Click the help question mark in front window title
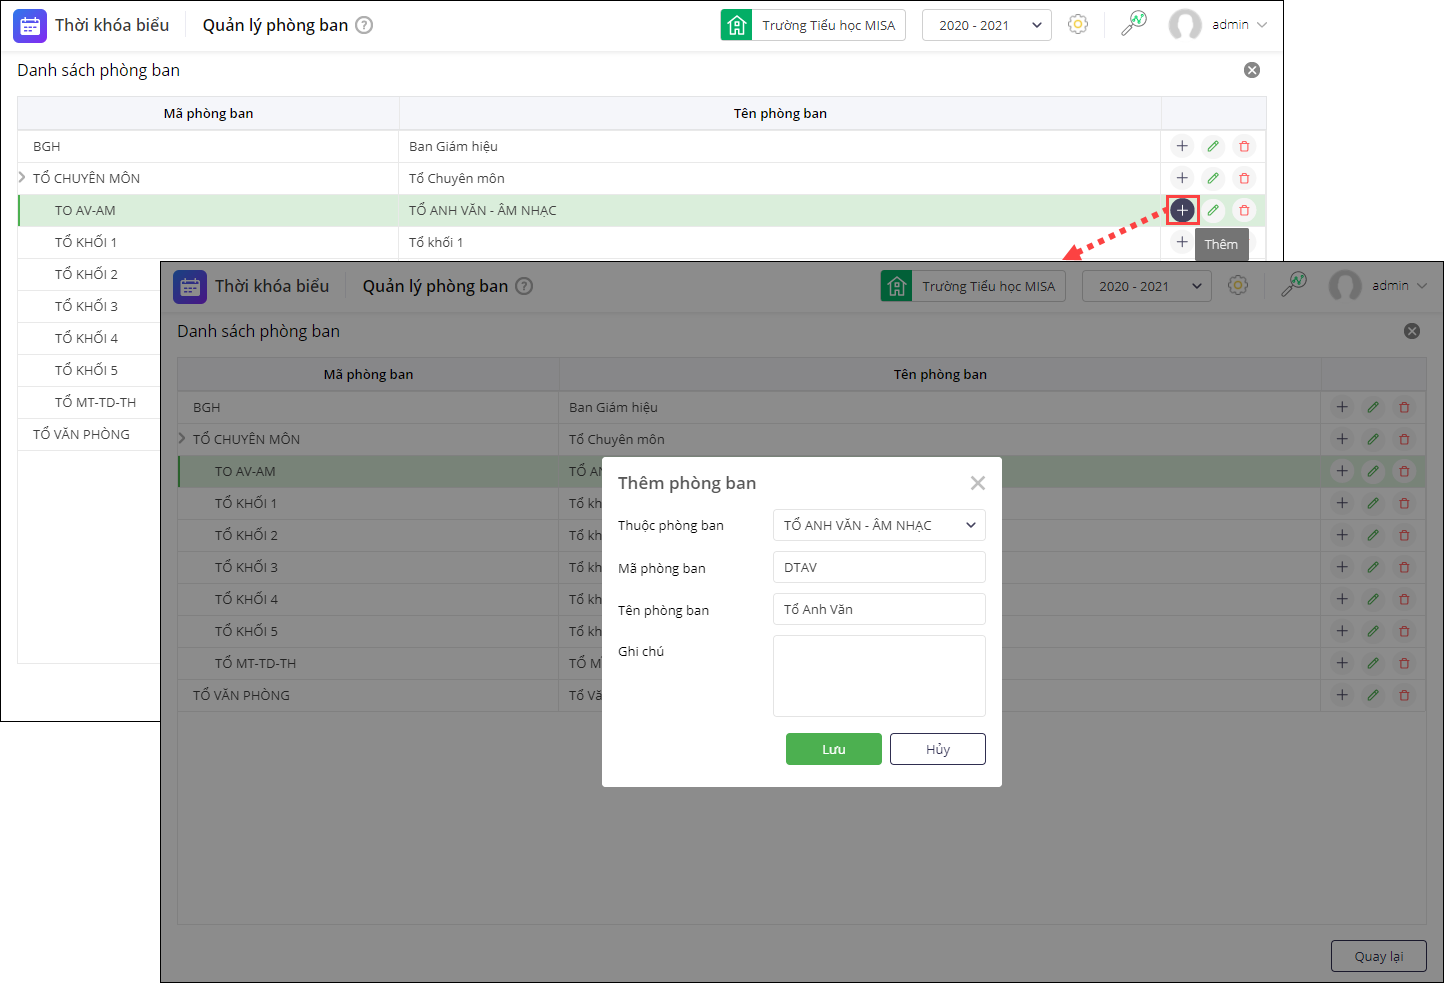Viewport: 1444px width, 983px height. [x=524, y=286]
